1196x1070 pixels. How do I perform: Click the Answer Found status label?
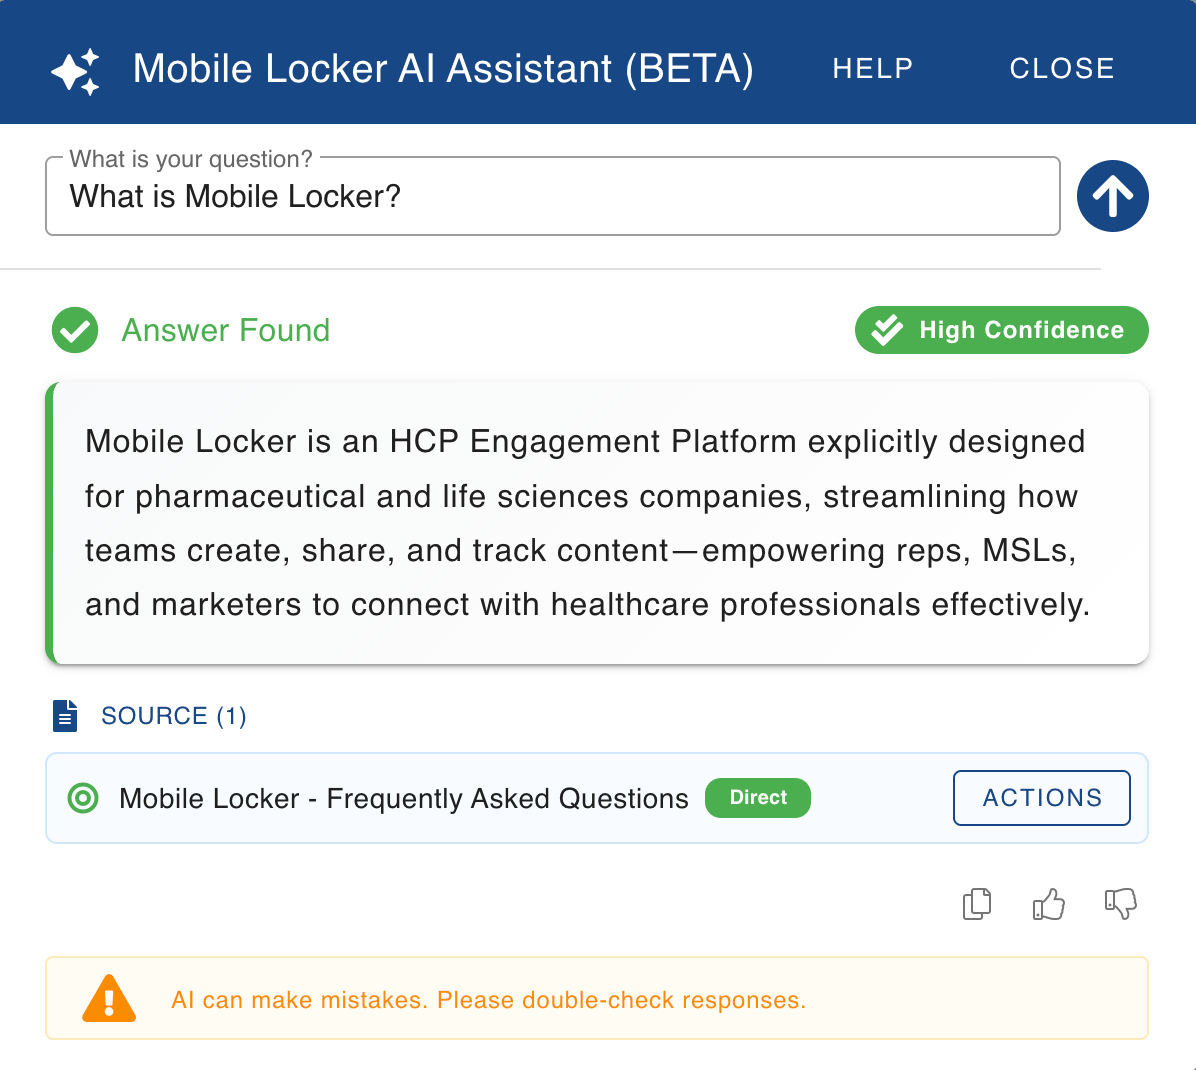tap(226, 330)
